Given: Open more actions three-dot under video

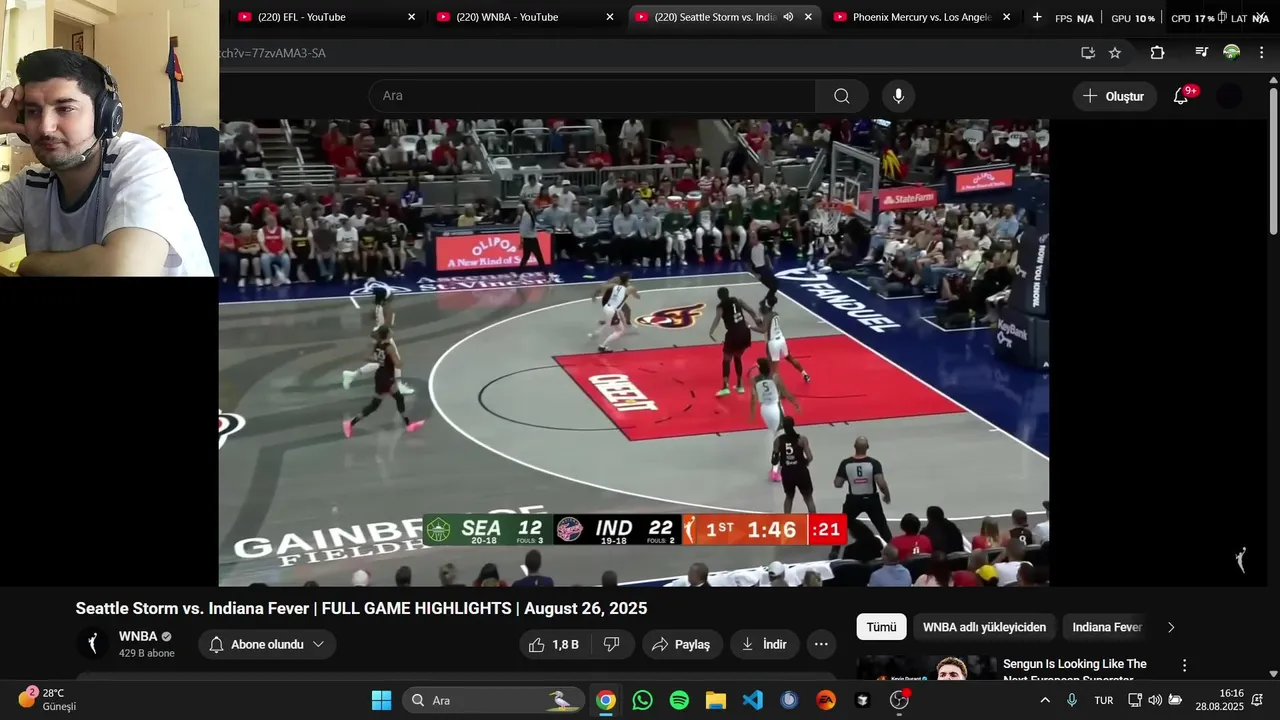Looking at the screenshot, I should click(821, 645).
